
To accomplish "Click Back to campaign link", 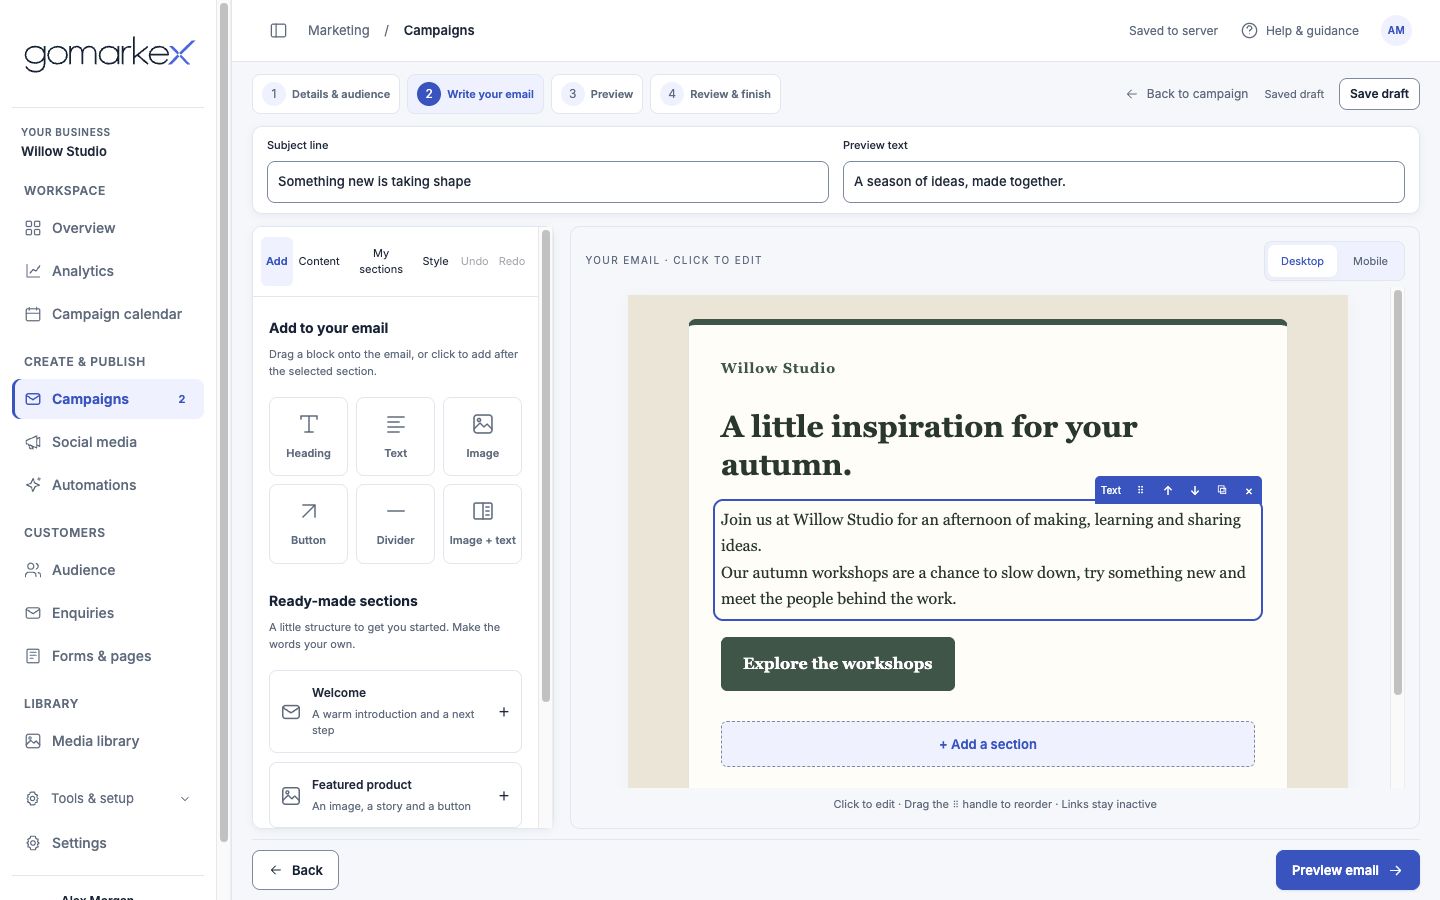I will [x=1187, y=94].
